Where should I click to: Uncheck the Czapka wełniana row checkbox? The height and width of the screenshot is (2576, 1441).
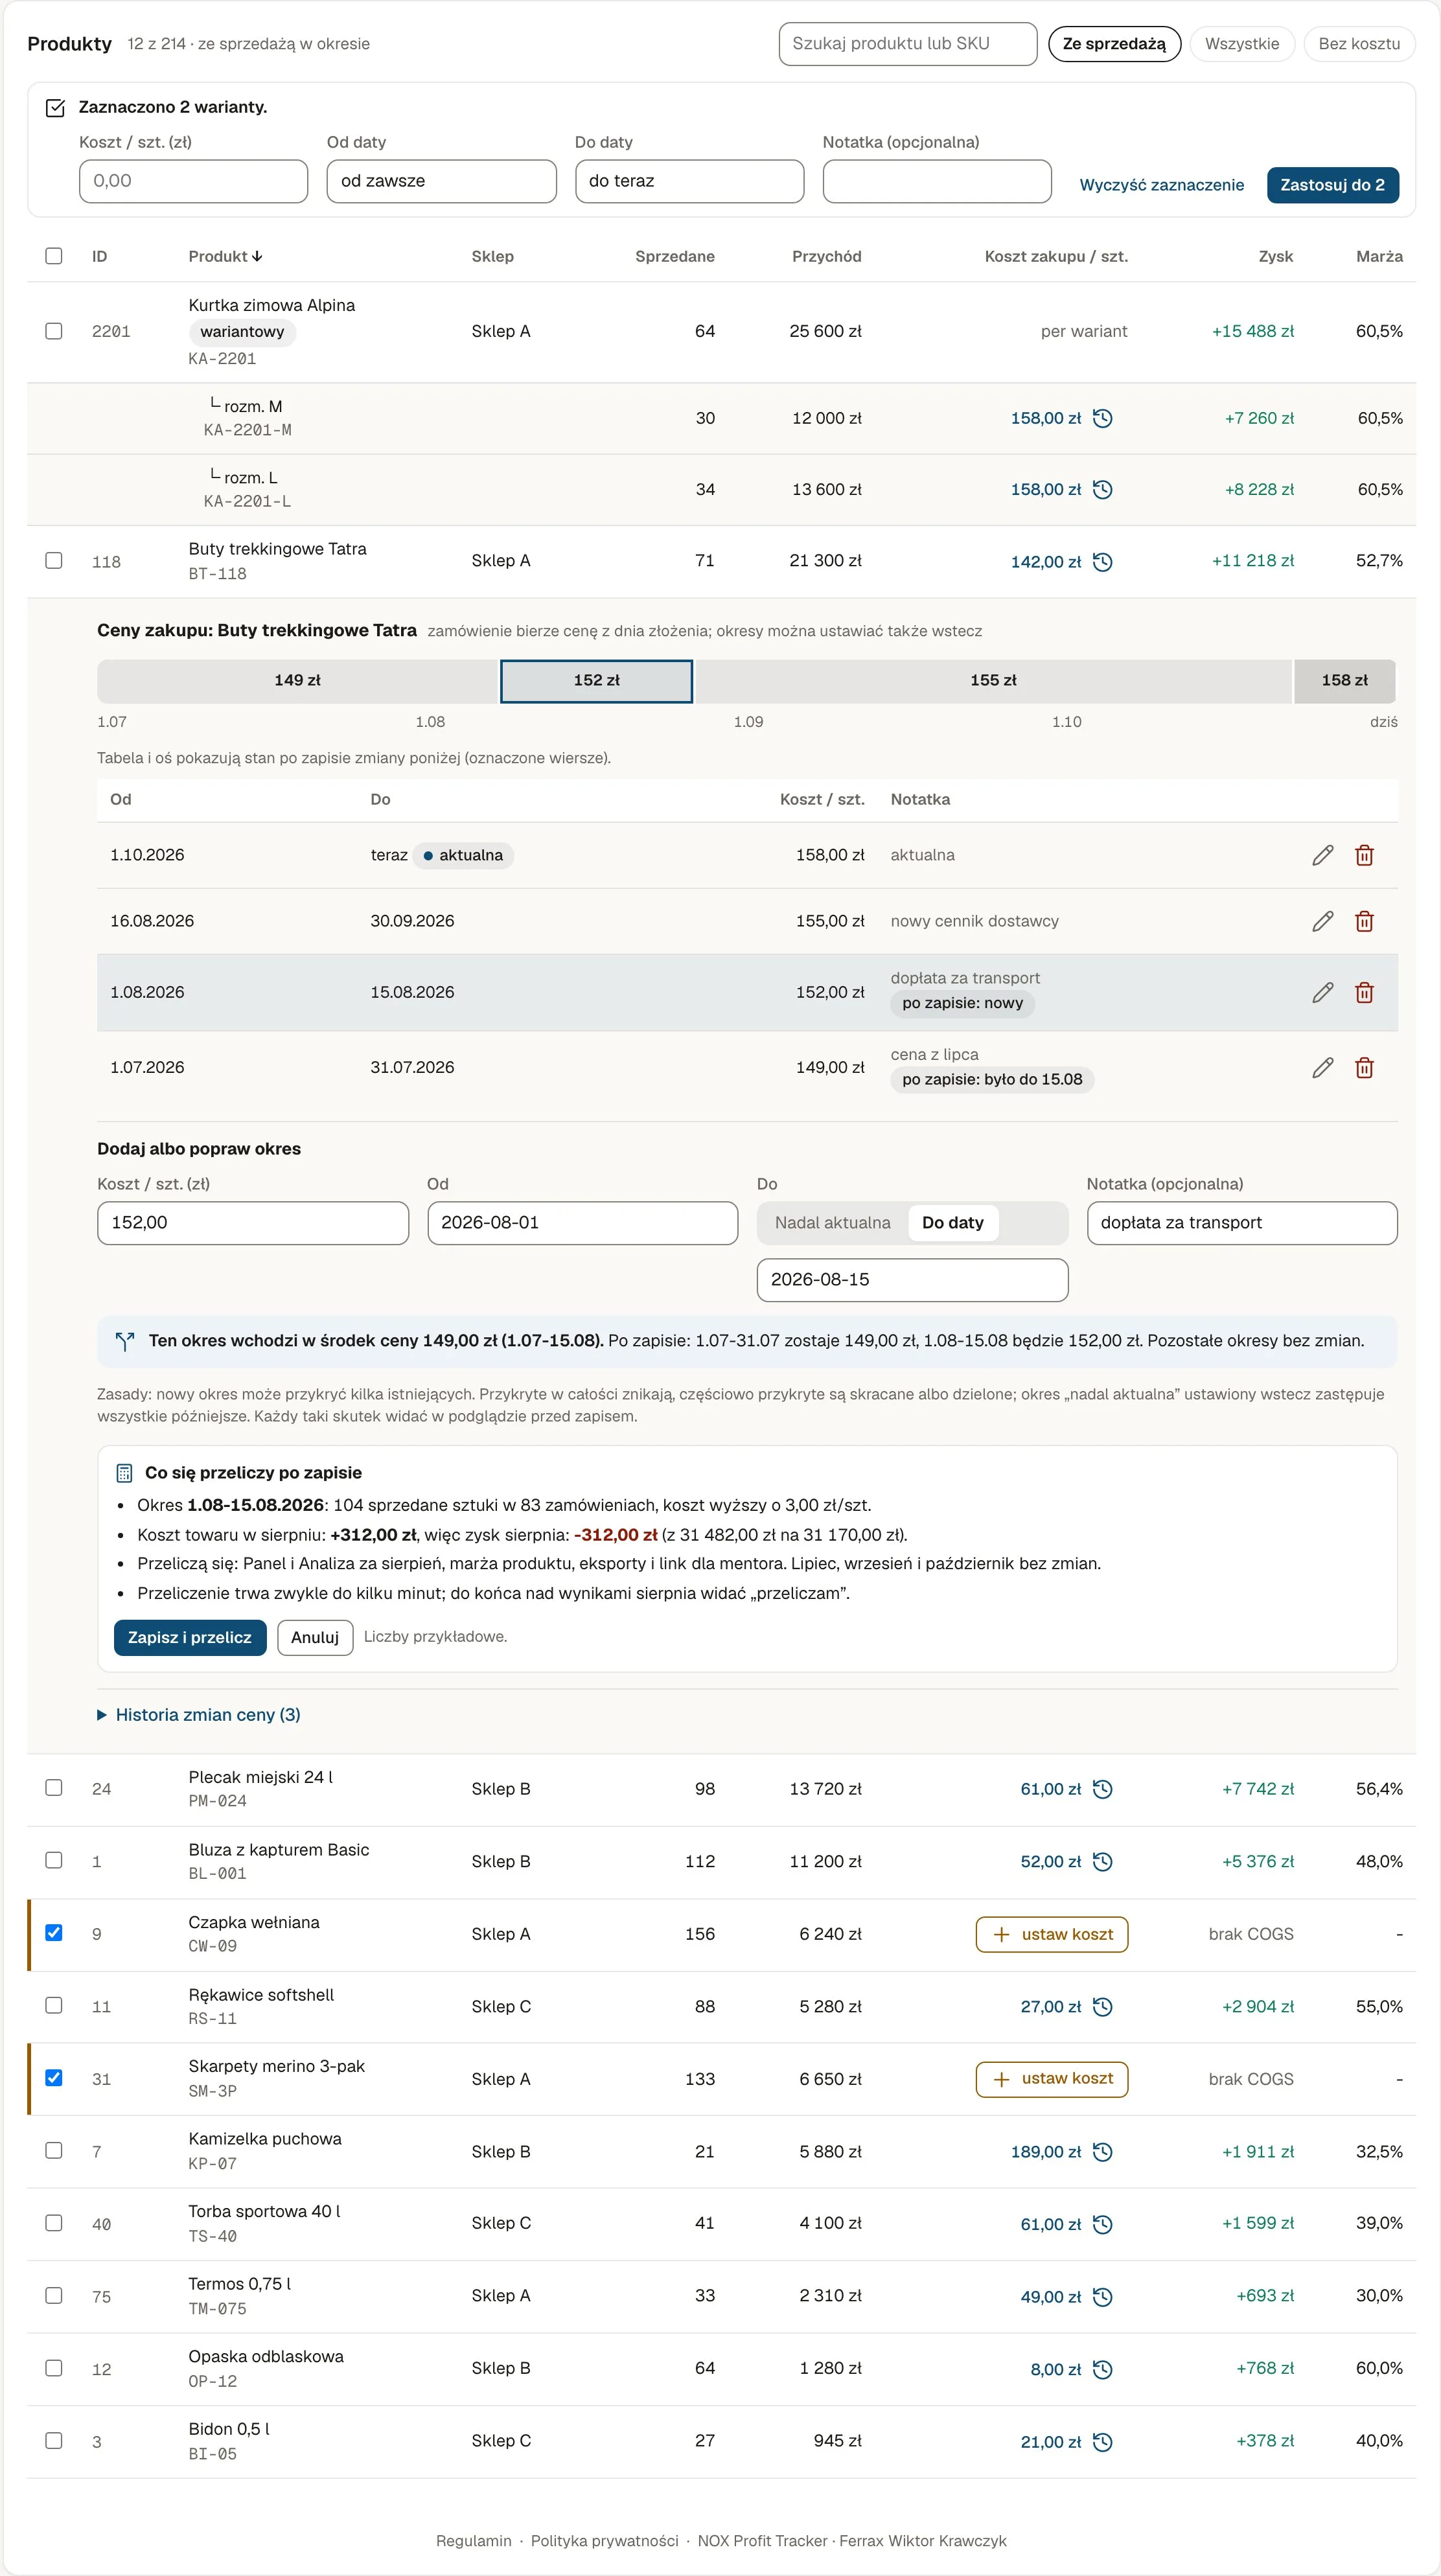54,1932
